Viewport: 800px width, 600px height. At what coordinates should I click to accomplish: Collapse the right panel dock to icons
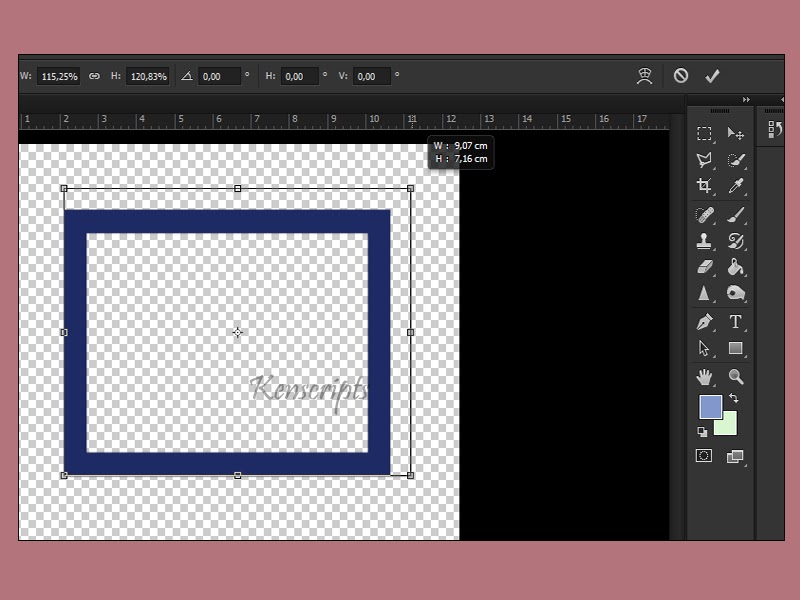pos(746,100)
